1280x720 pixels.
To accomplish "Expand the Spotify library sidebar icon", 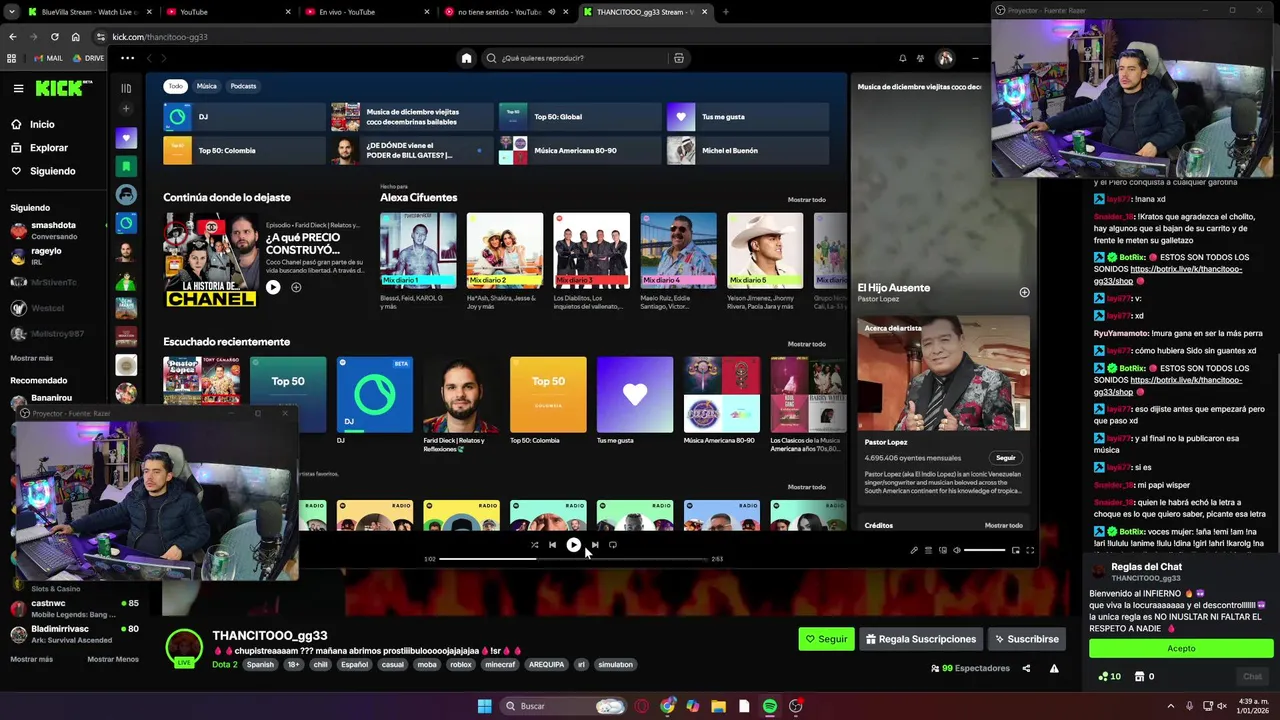I will click(126, 88).
